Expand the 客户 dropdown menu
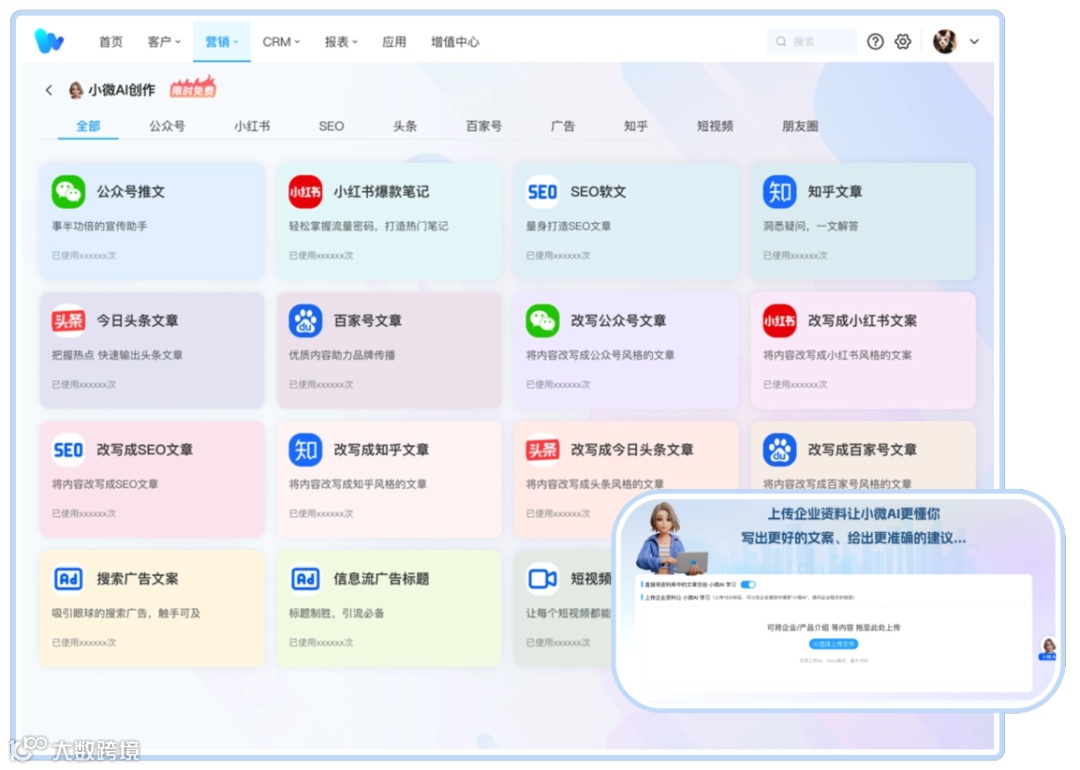1080x770 pixels. click(x=164, y=42)
